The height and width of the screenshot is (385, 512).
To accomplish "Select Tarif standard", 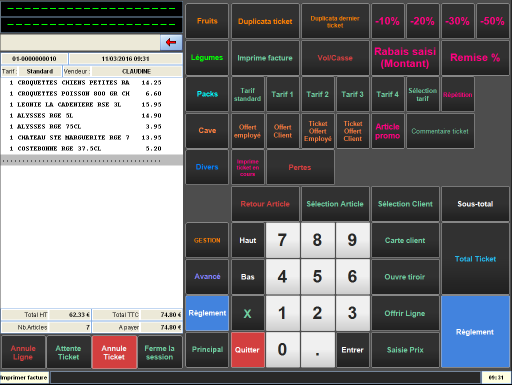I will tap(248, 94).
